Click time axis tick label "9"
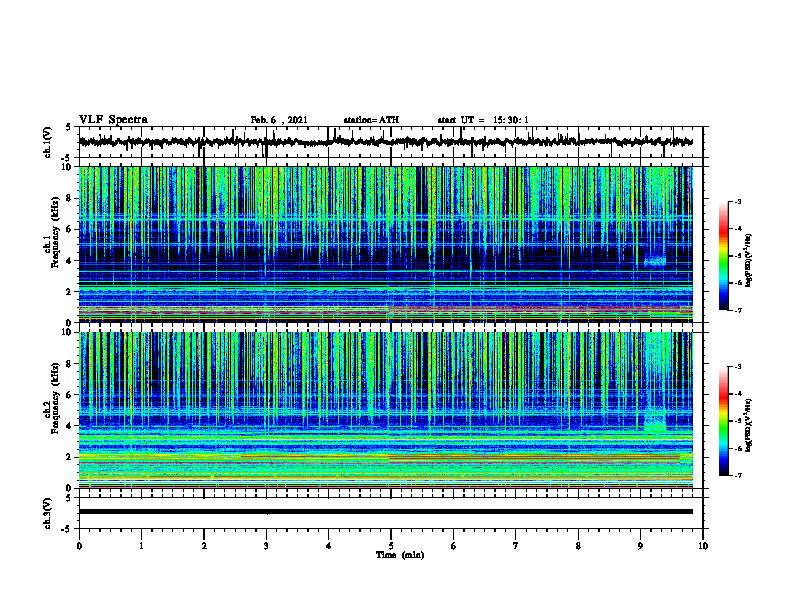This screenshot has height=612, width=792. (x=640, y=546)
